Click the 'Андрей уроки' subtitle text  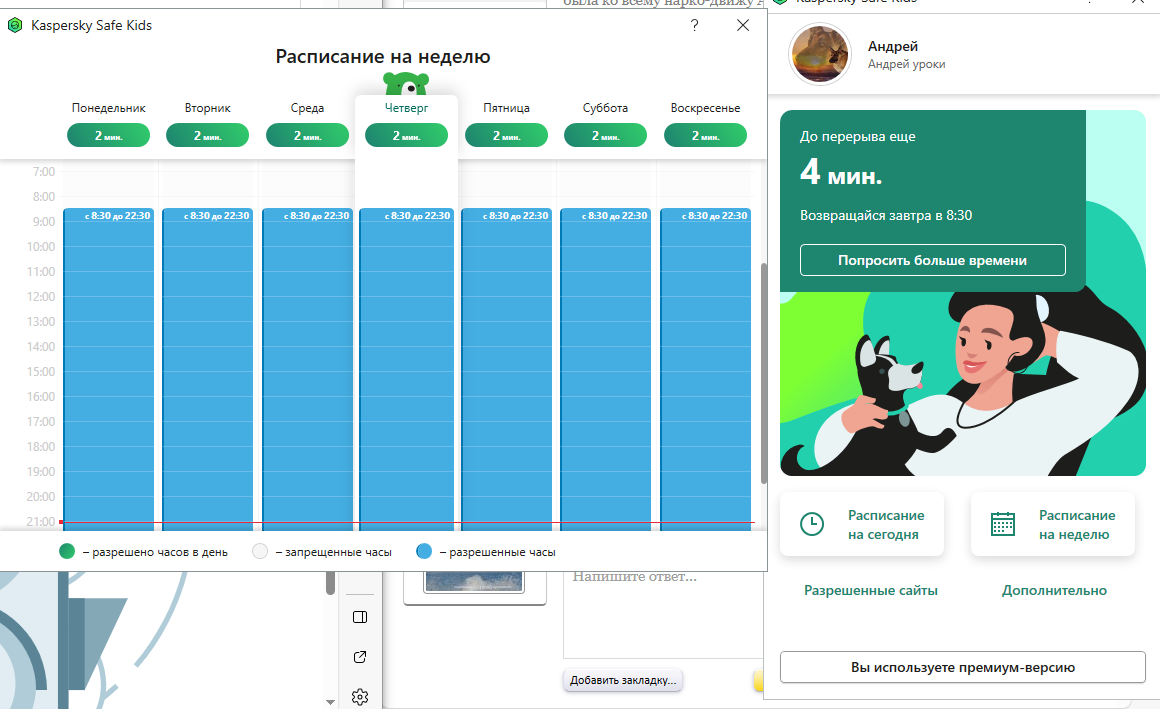tap(906, 64)
